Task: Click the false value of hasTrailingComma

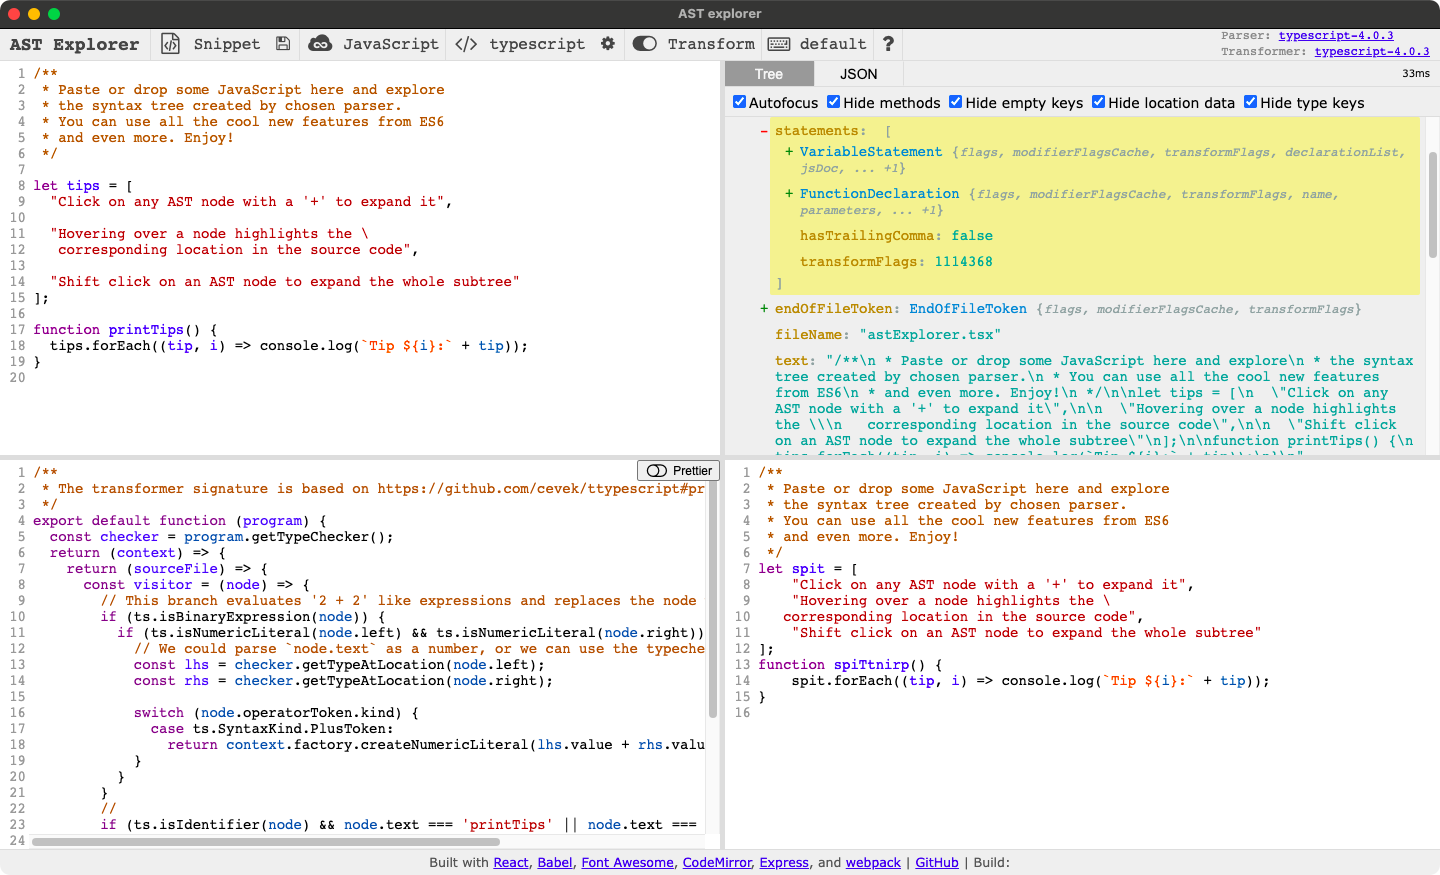Action: 972,236
